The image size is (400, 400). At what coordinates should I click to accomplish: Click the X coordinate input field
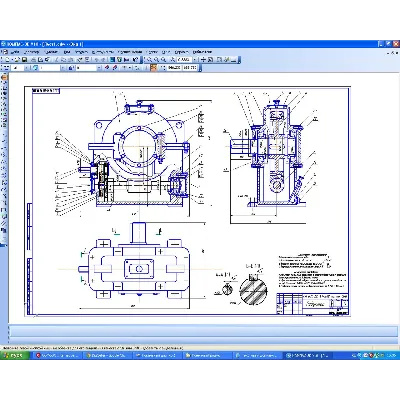pos(174,68)
